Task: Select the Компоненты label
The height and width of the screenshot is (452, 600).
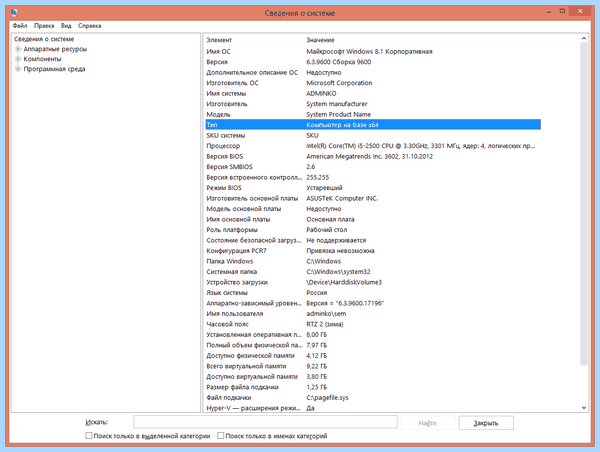Action: [x=42, y=59]
